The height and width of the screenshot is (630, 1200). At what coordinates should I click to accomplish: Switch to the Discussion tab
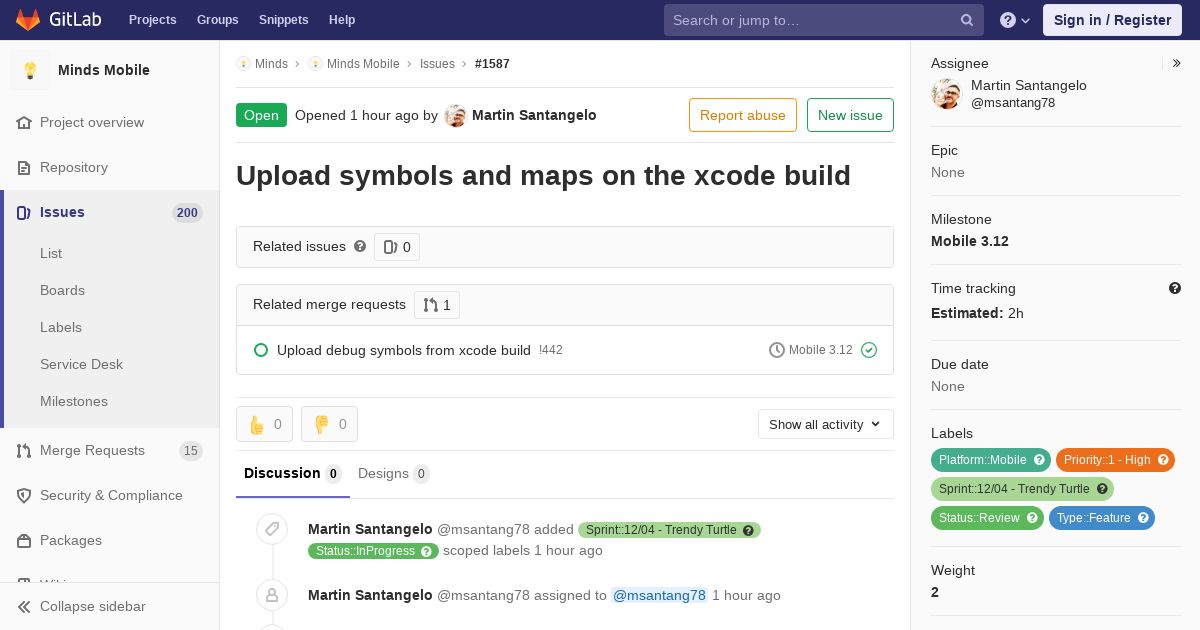[293, 473]
